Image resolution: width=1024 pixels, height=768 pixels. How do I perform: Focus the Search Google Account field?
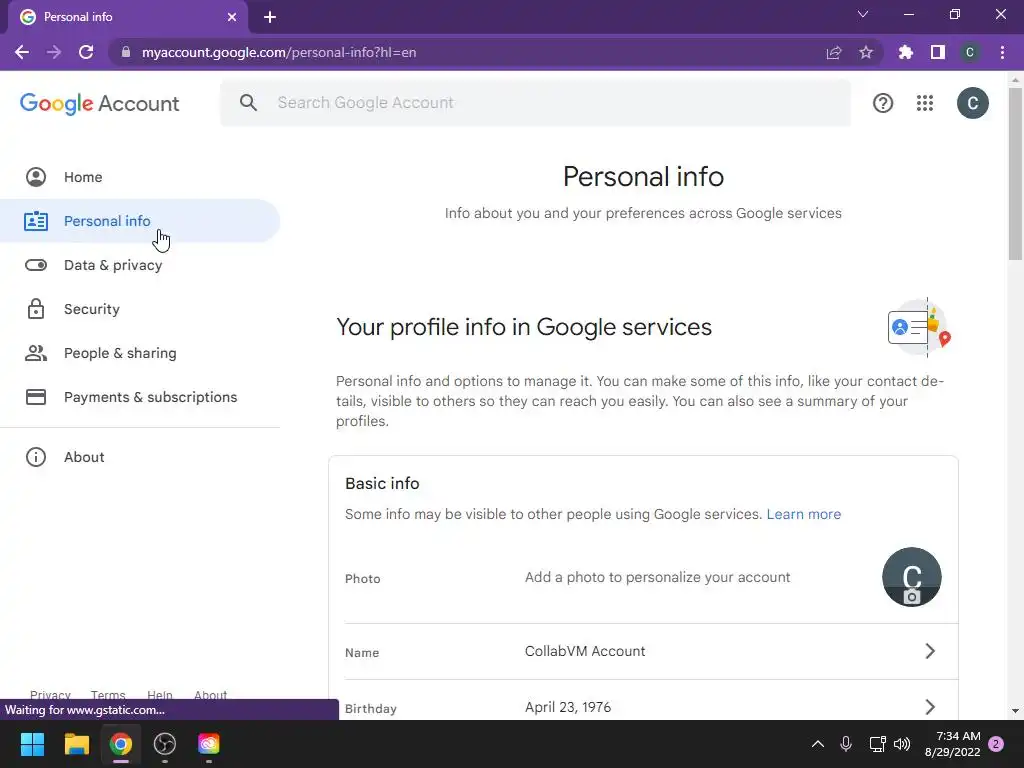(536, 103)
